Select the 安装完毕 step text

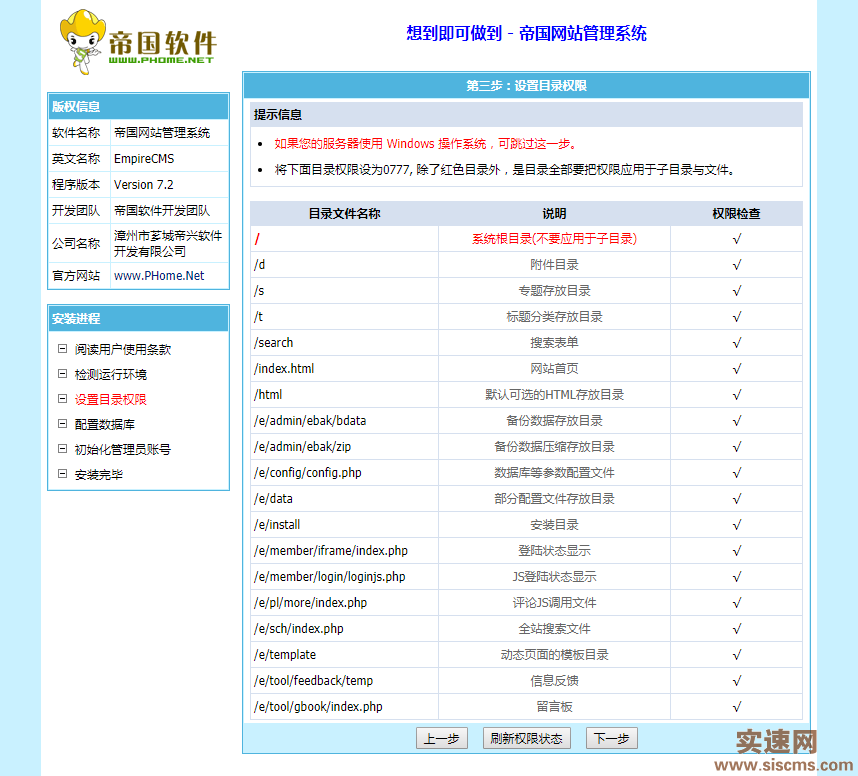[x=98, y=474]
